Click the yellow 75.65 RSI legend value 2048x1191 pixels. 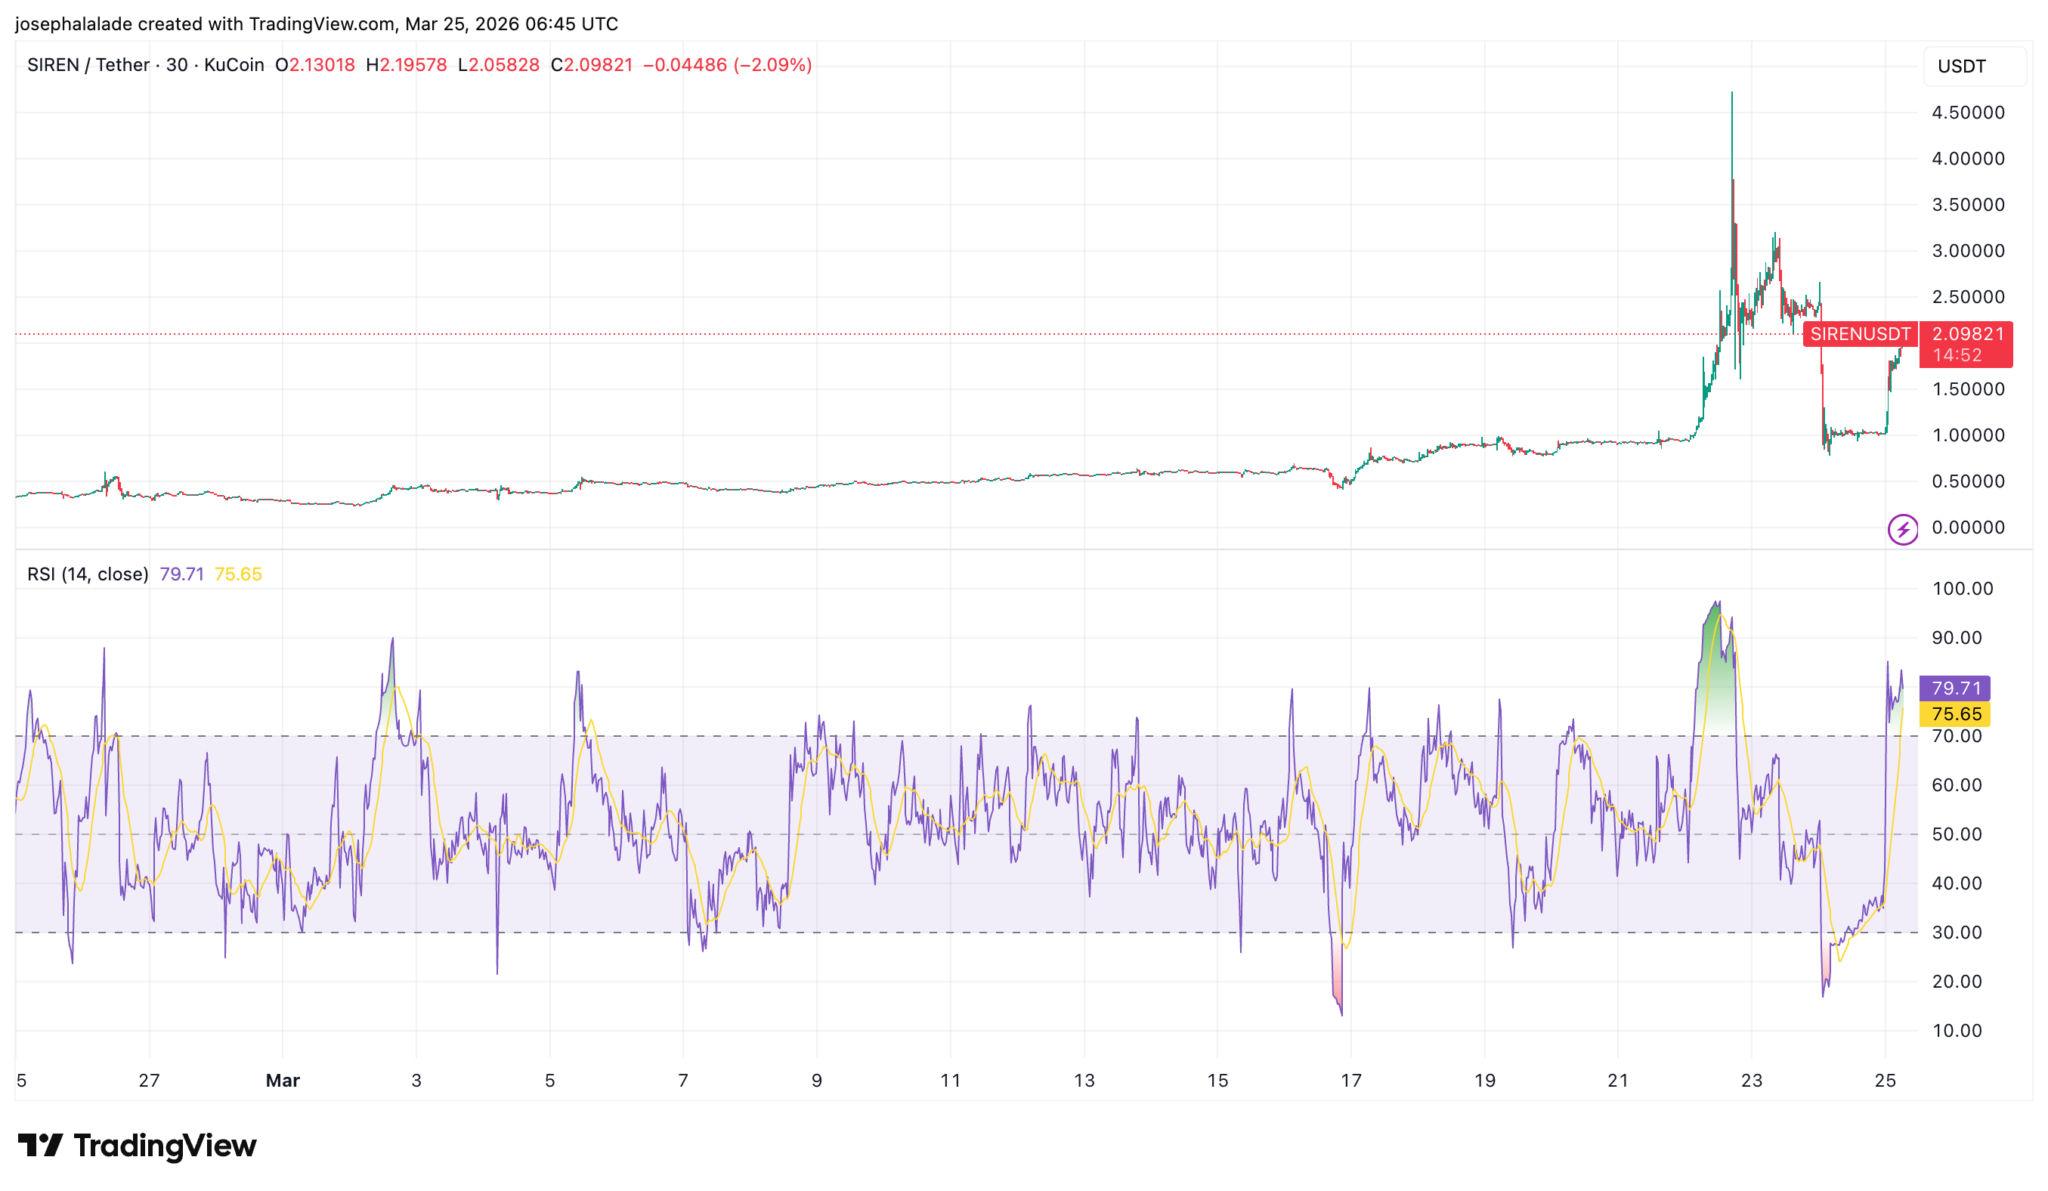(238, 574)
